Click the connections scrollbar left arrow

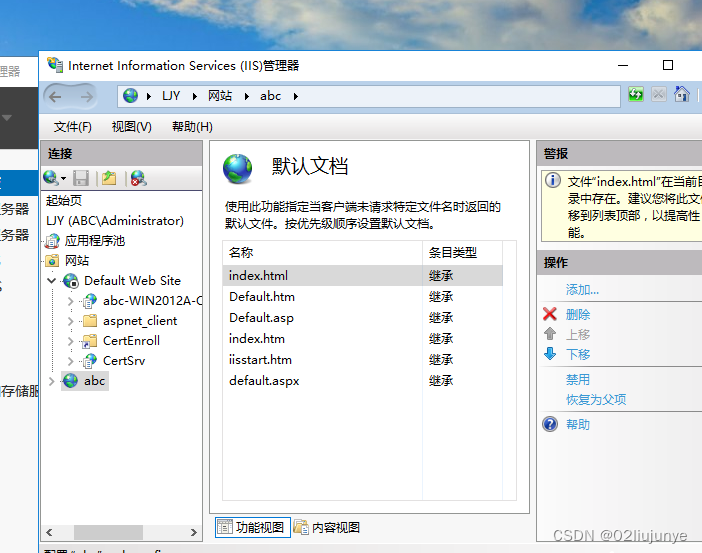(49, 532)
